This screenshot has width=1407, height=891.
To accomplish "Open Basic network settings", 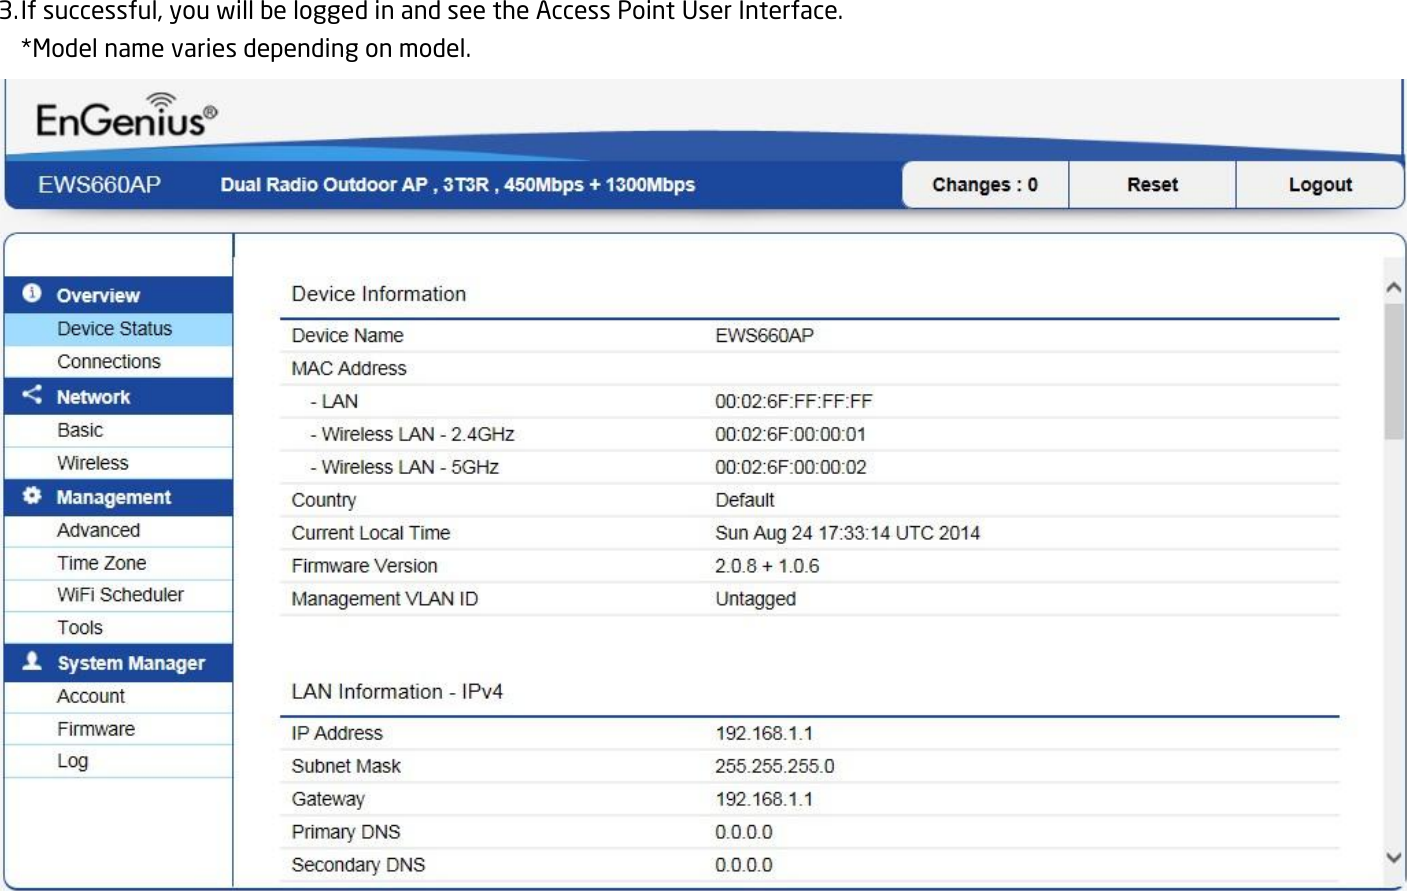I will coord(118,430).
